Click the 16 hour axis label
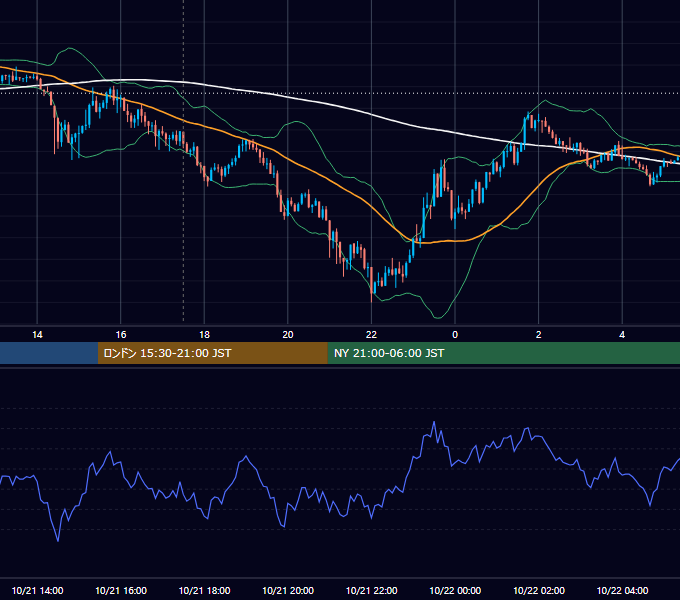Image resolution: width=680 pixels, height=600 pixels. [121, 335]
